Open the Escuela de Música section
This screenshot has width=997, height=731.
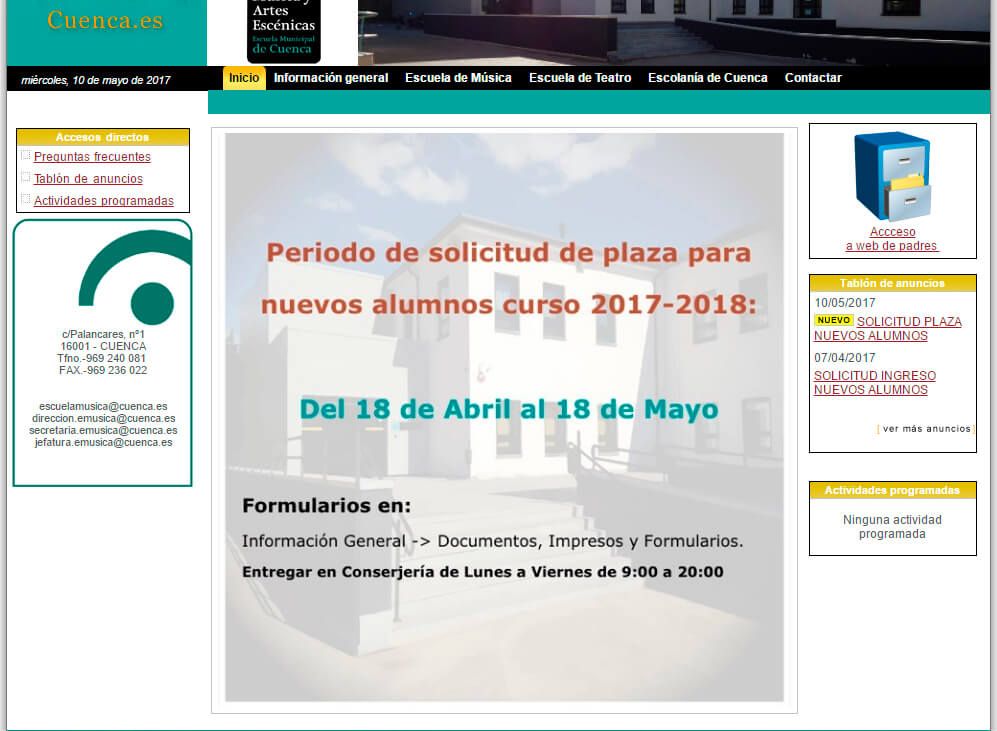pos(457,77)
